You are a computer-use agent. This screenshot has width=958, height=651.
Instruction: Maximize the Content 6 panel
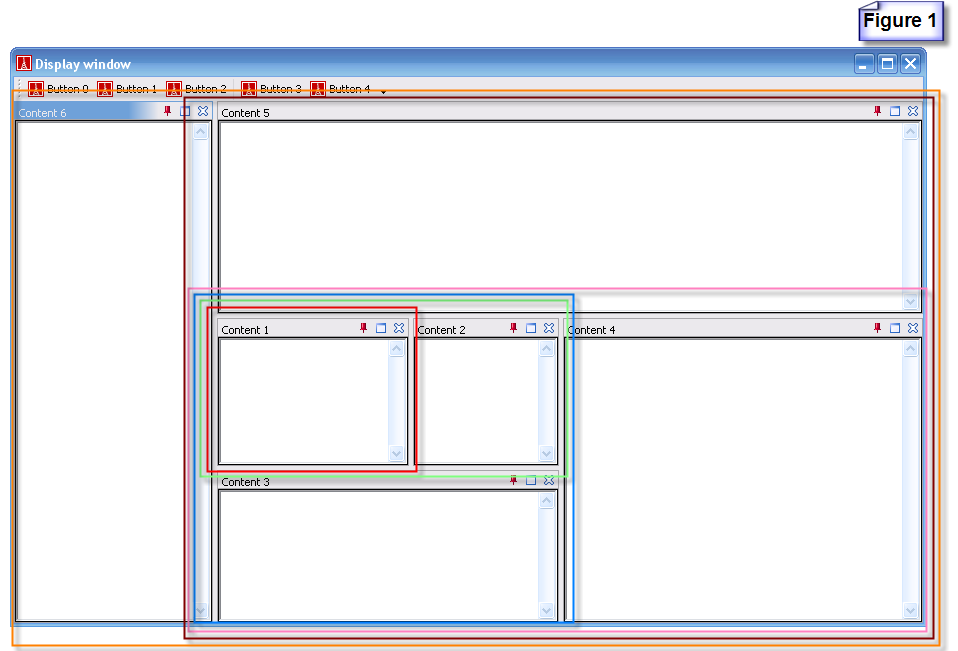click(185, 111)
